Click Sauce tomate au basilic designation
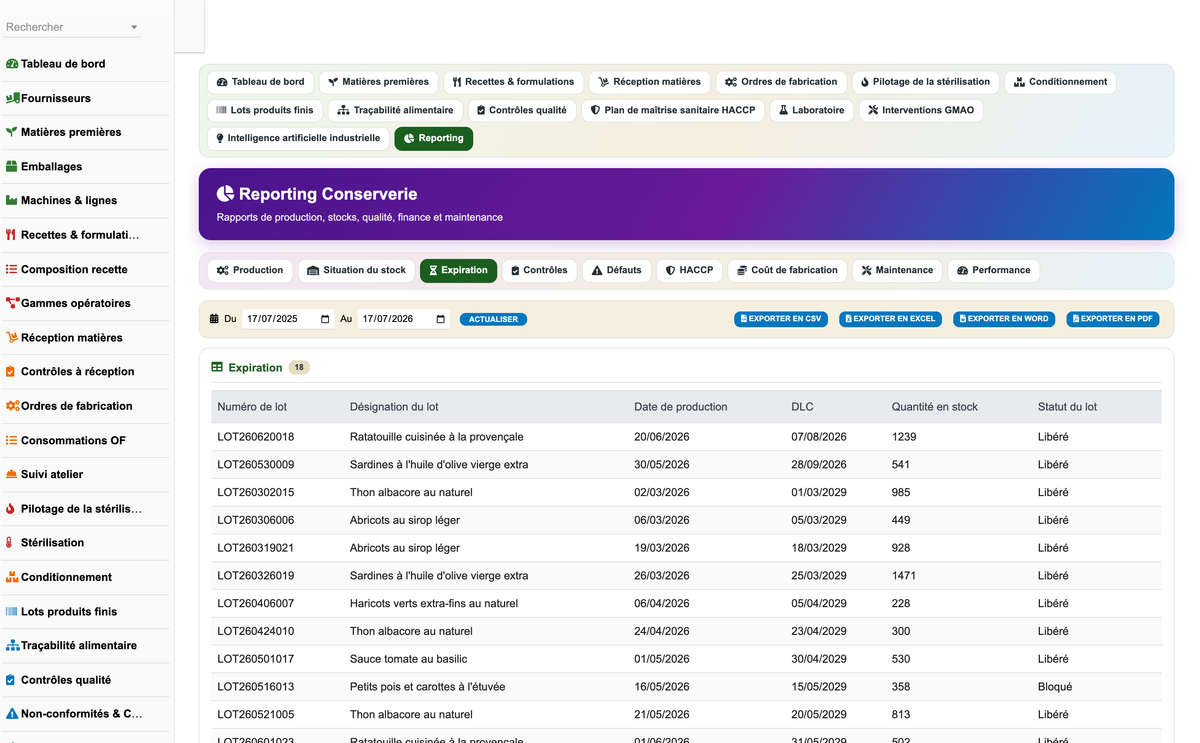This screenshot has height=743, width=1200. pyautogui.click(x=408, y=659)
